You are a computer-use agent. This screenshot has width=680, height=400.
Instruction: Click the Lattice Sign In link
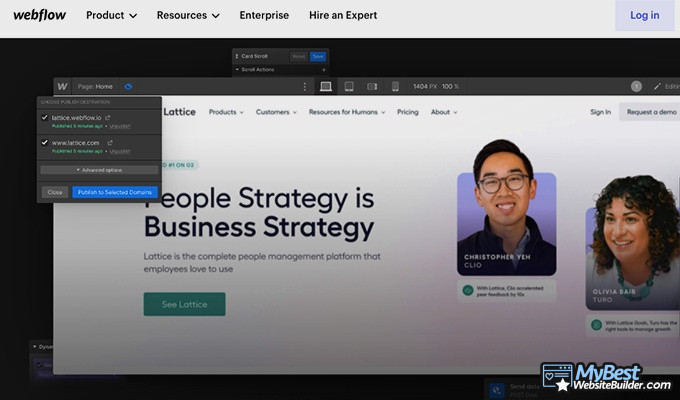coord(600,112)
